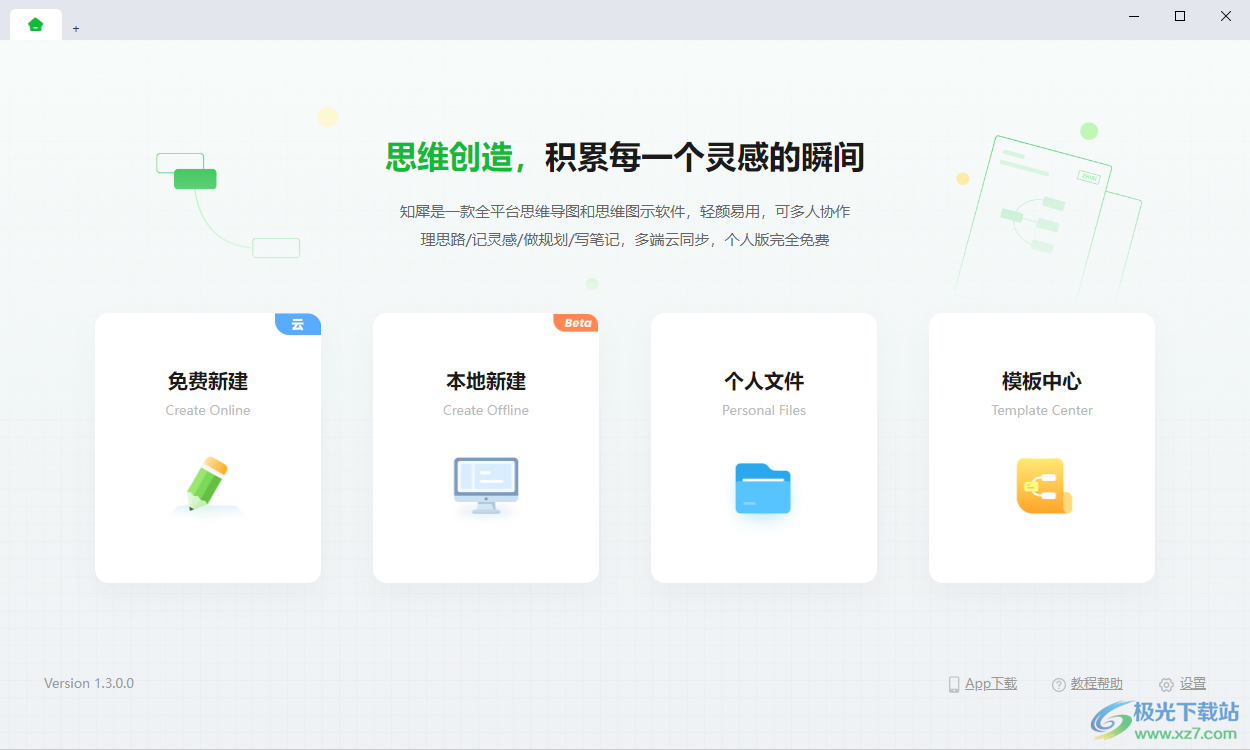
Task: Click the Template Center subtitle
Action: 1042,410
